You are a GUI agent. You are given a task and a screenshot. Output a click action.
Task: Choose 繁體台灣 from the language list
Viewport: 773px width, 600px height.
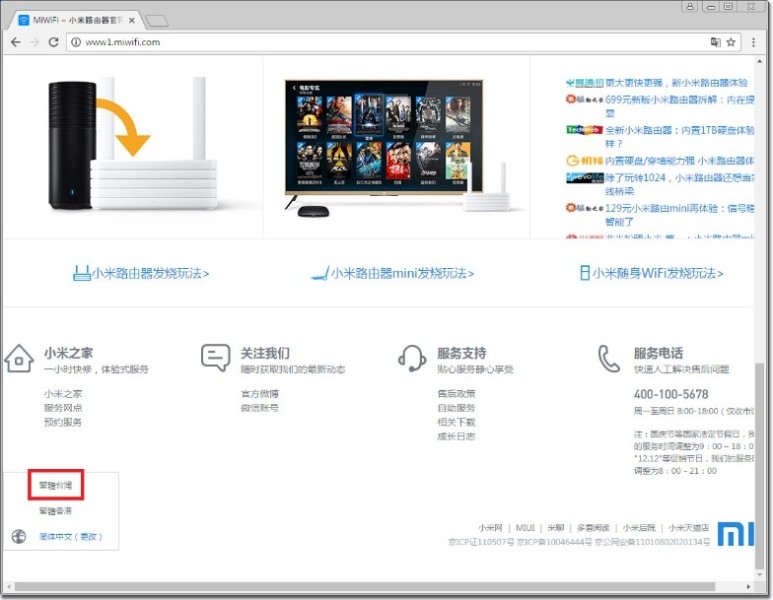[55, 485]
